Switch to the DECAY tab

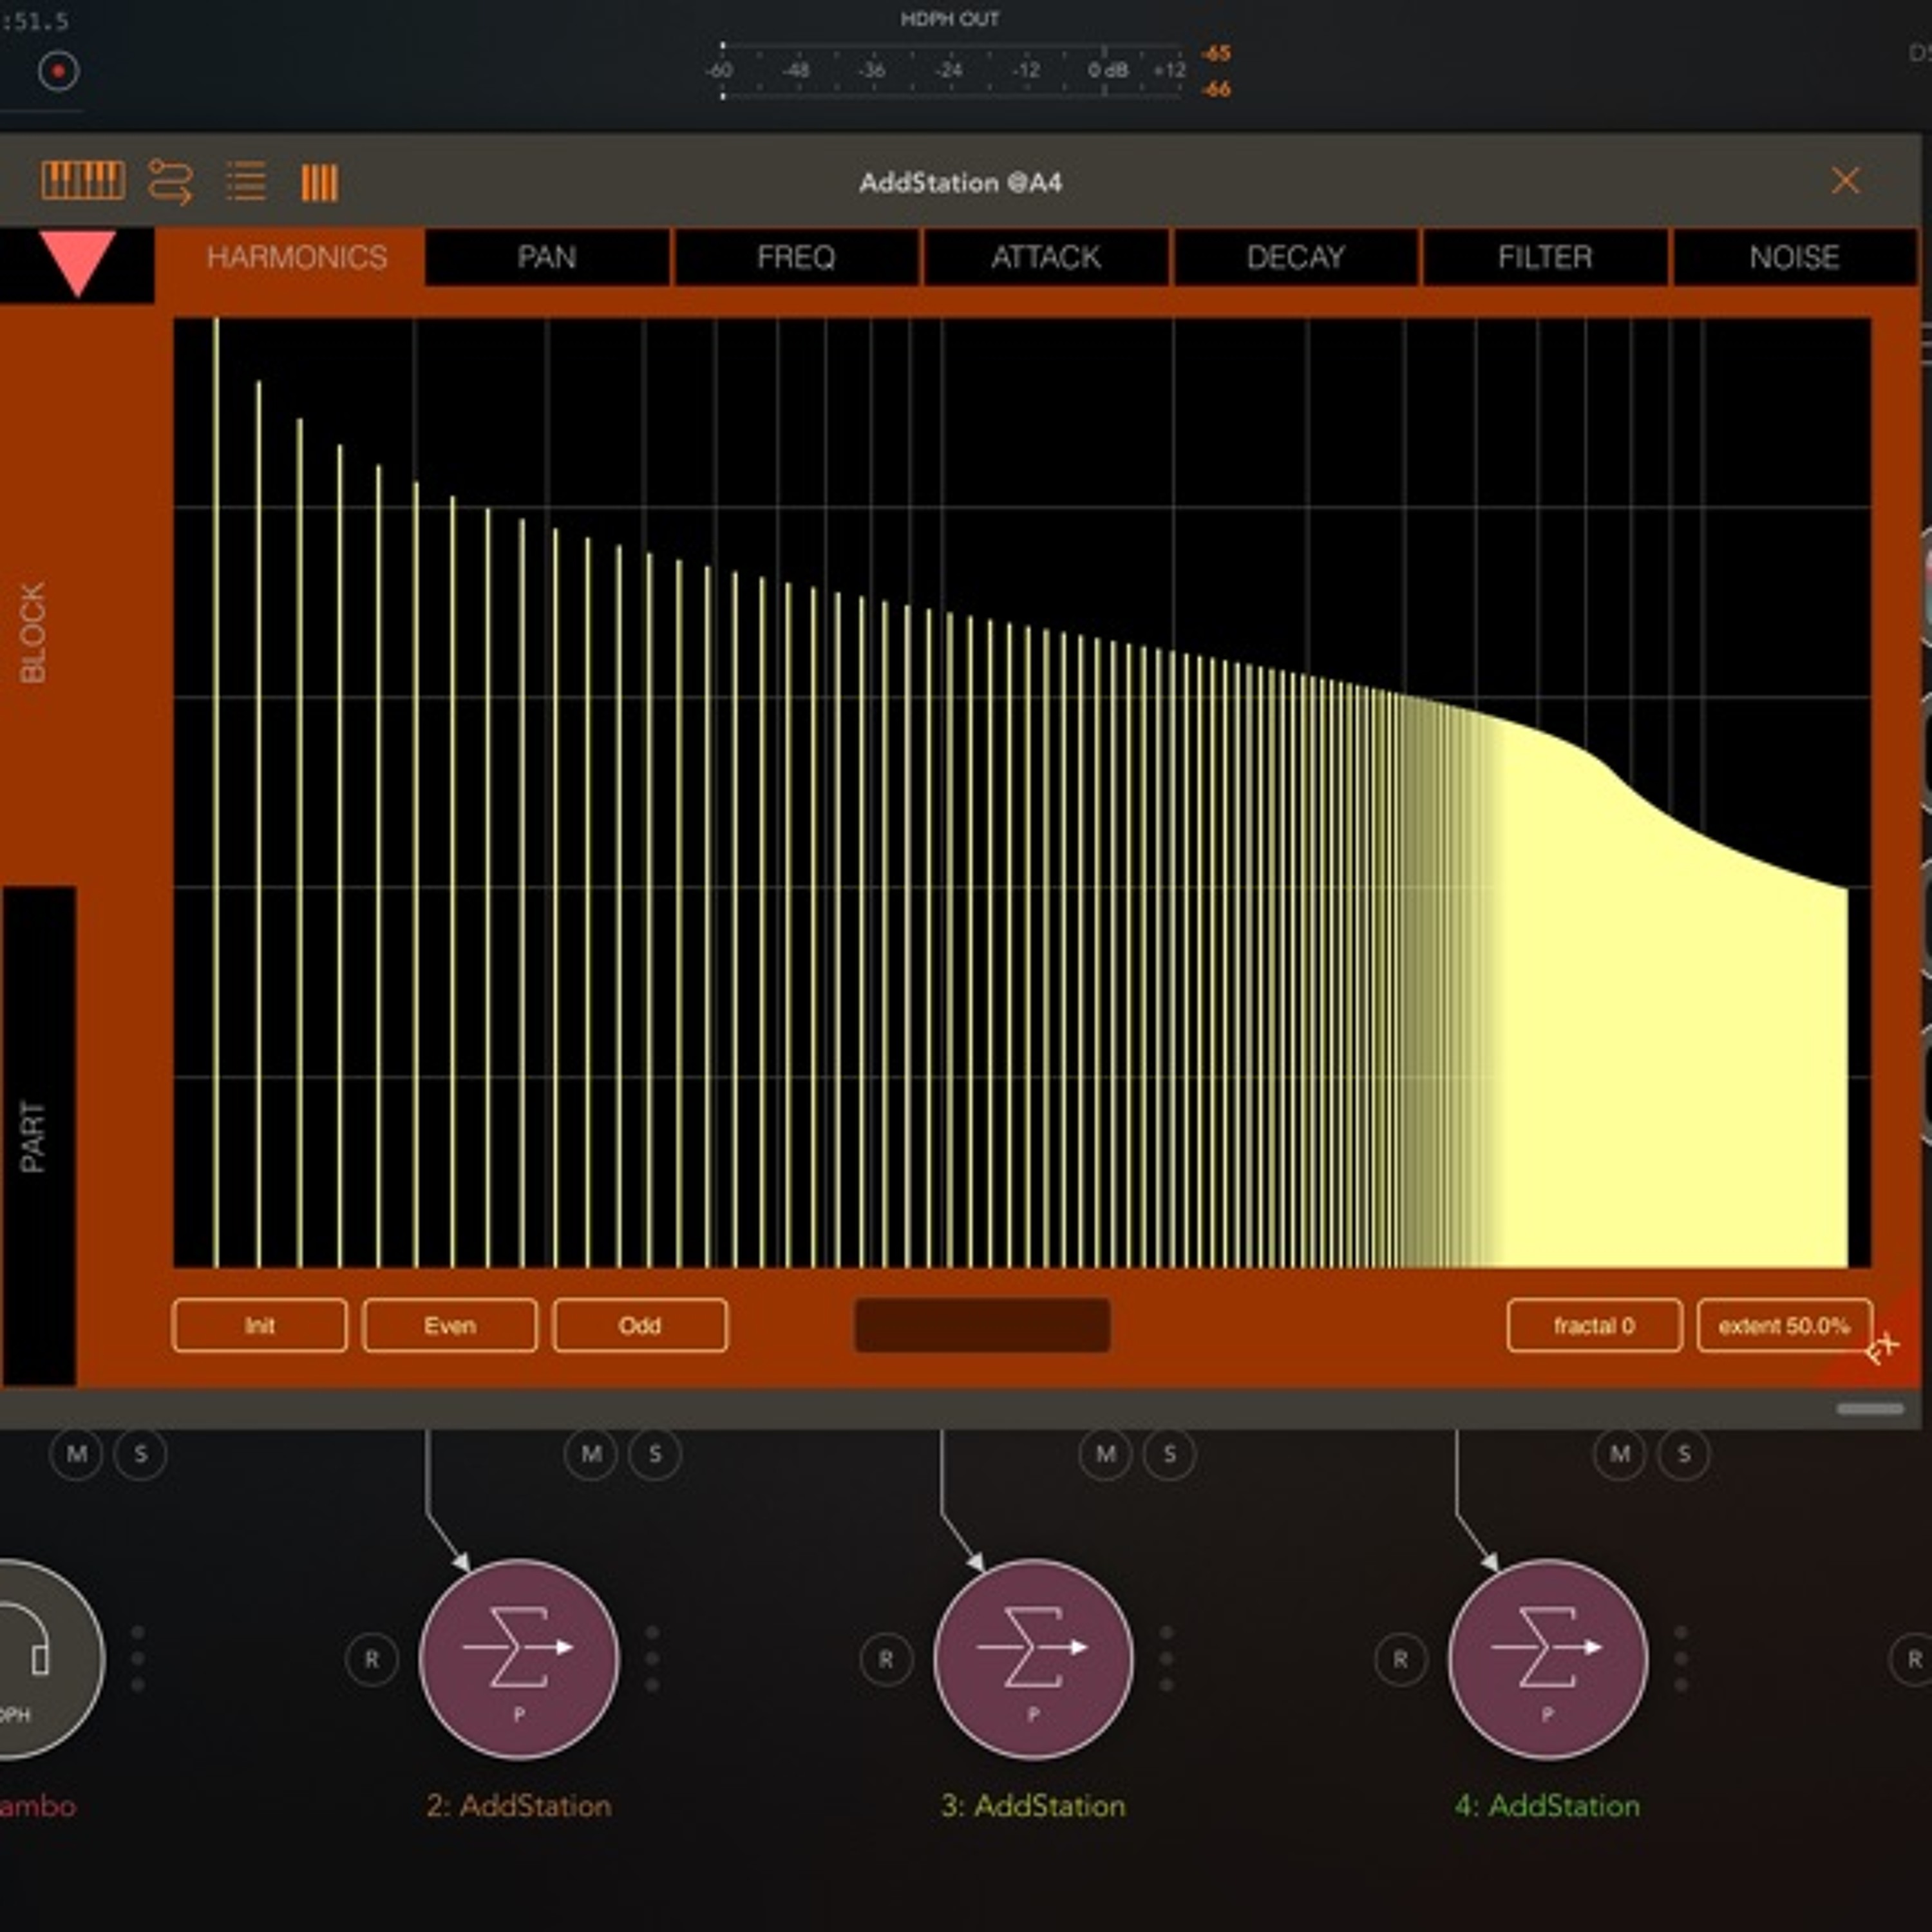coord(1296,258)
